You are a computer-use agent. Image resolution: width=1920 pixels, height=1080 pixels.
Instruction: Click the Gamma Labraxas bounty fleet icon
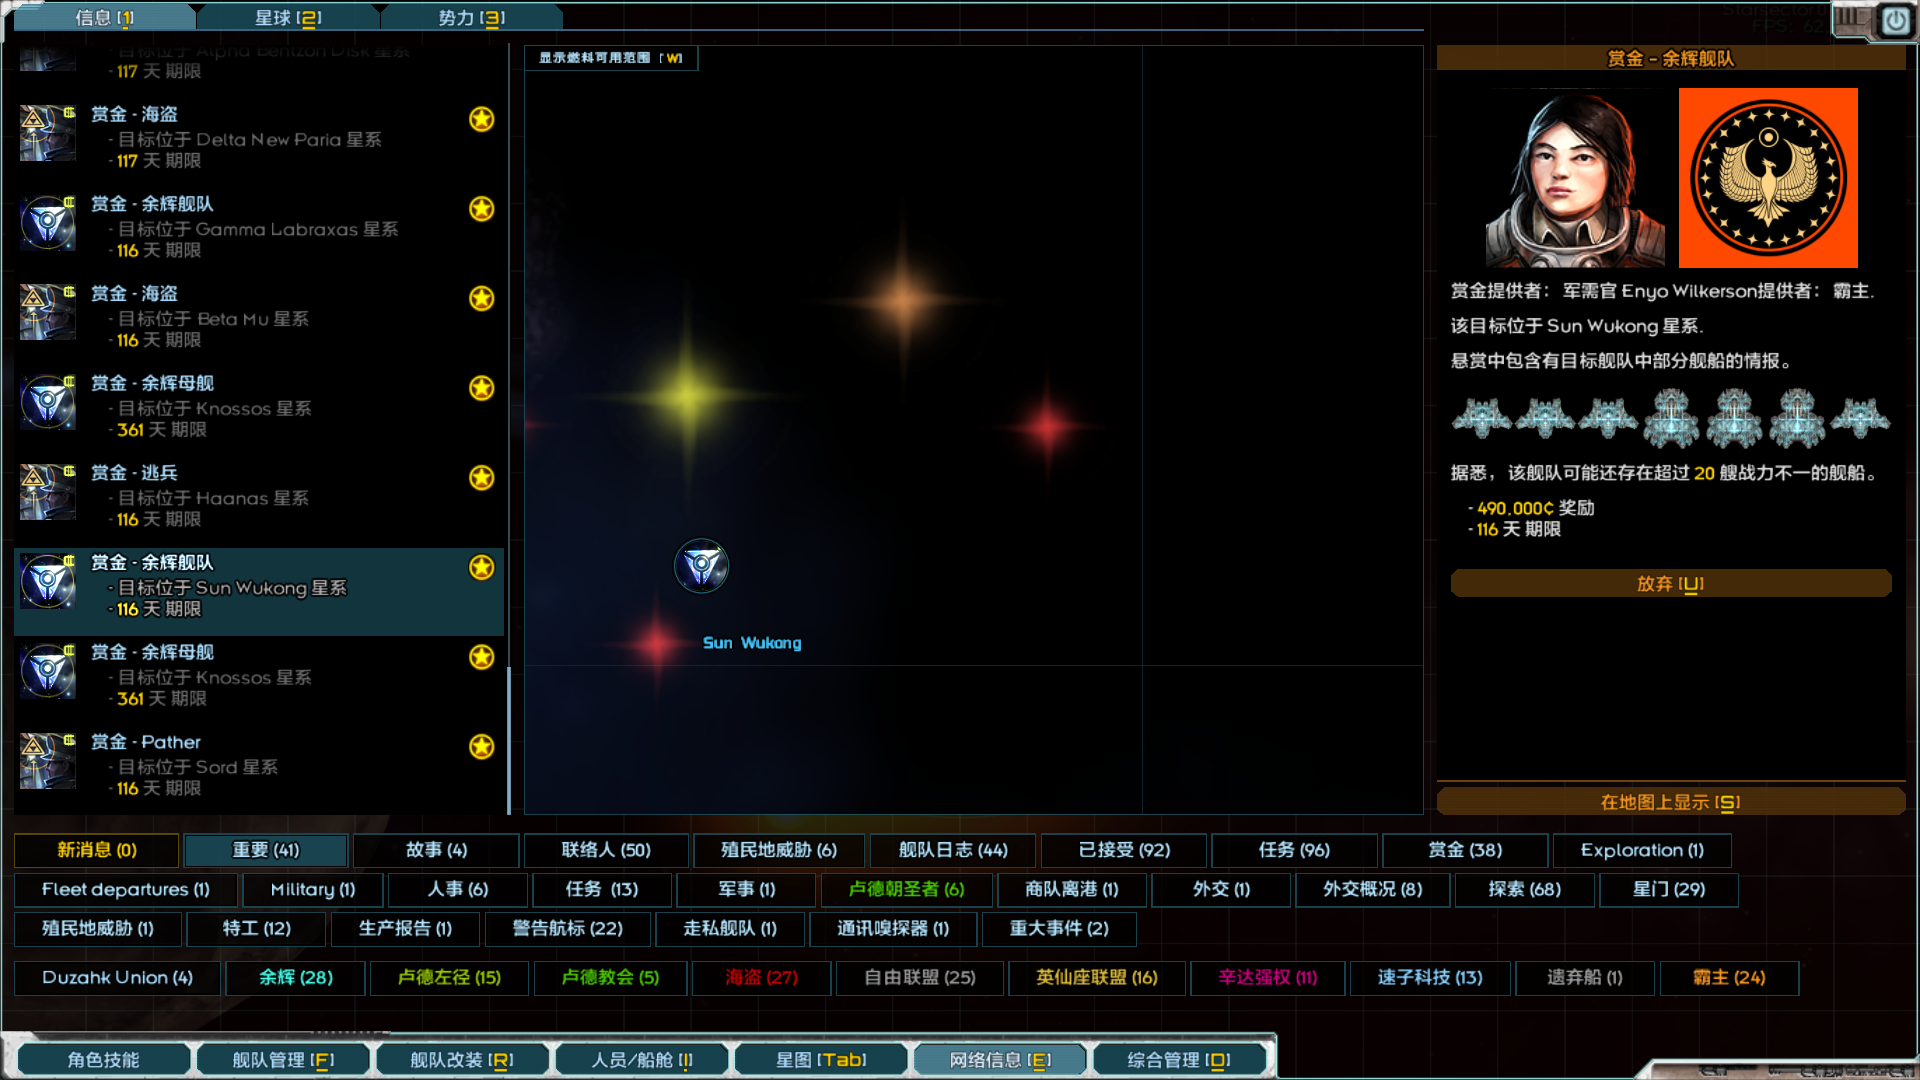[x=47, y=223]
